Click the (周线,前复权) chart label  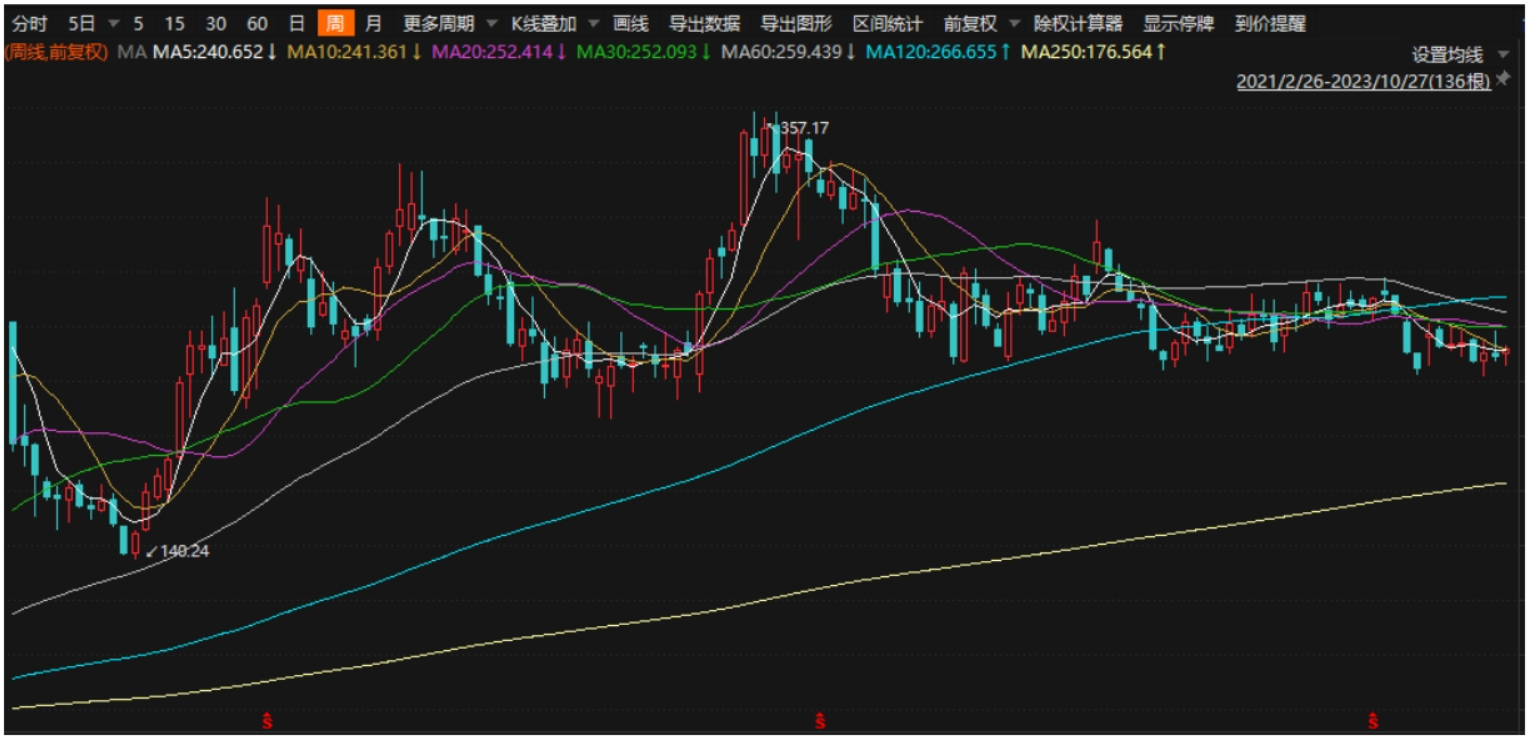pyautogui.click(x=56, y=51)
